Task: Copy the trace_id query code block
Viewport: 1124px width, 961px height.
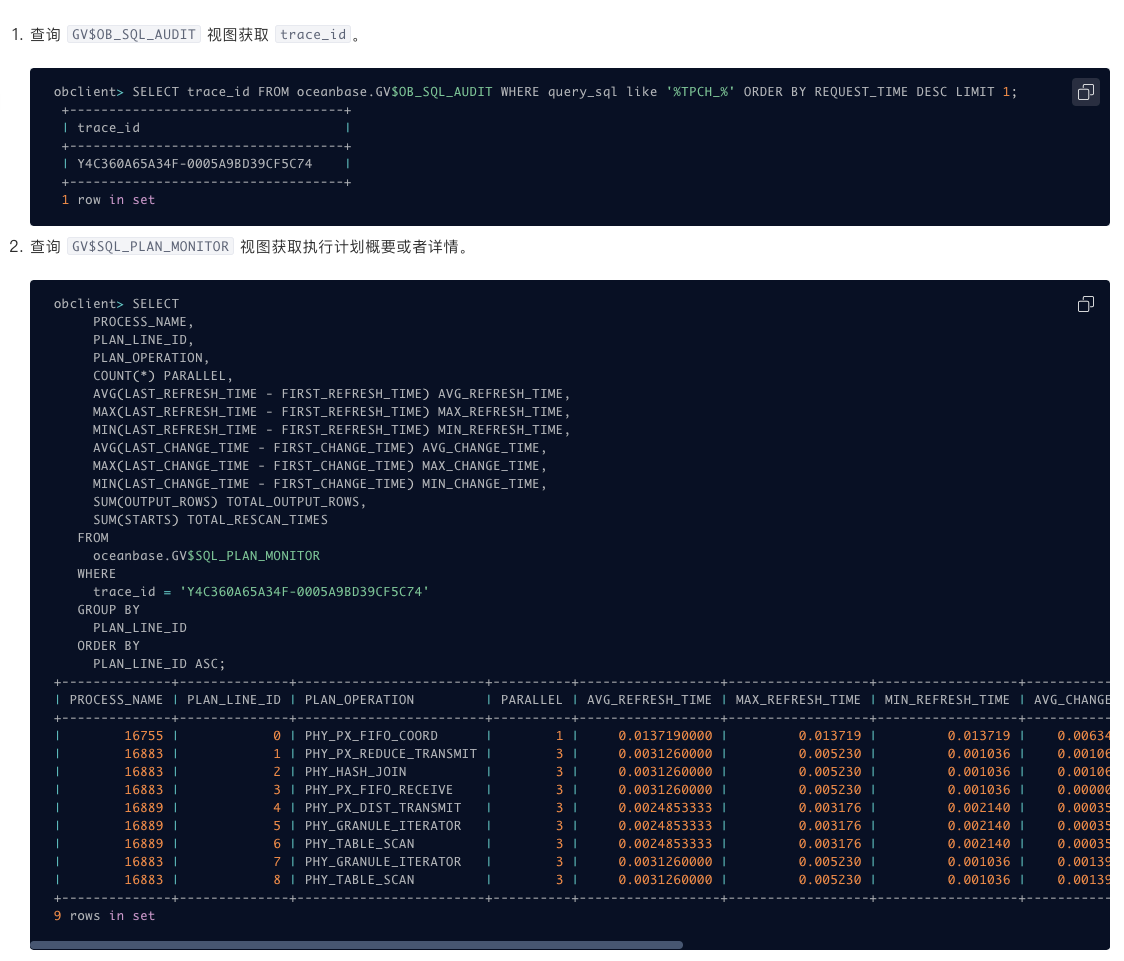Action: coord(1085,92)
